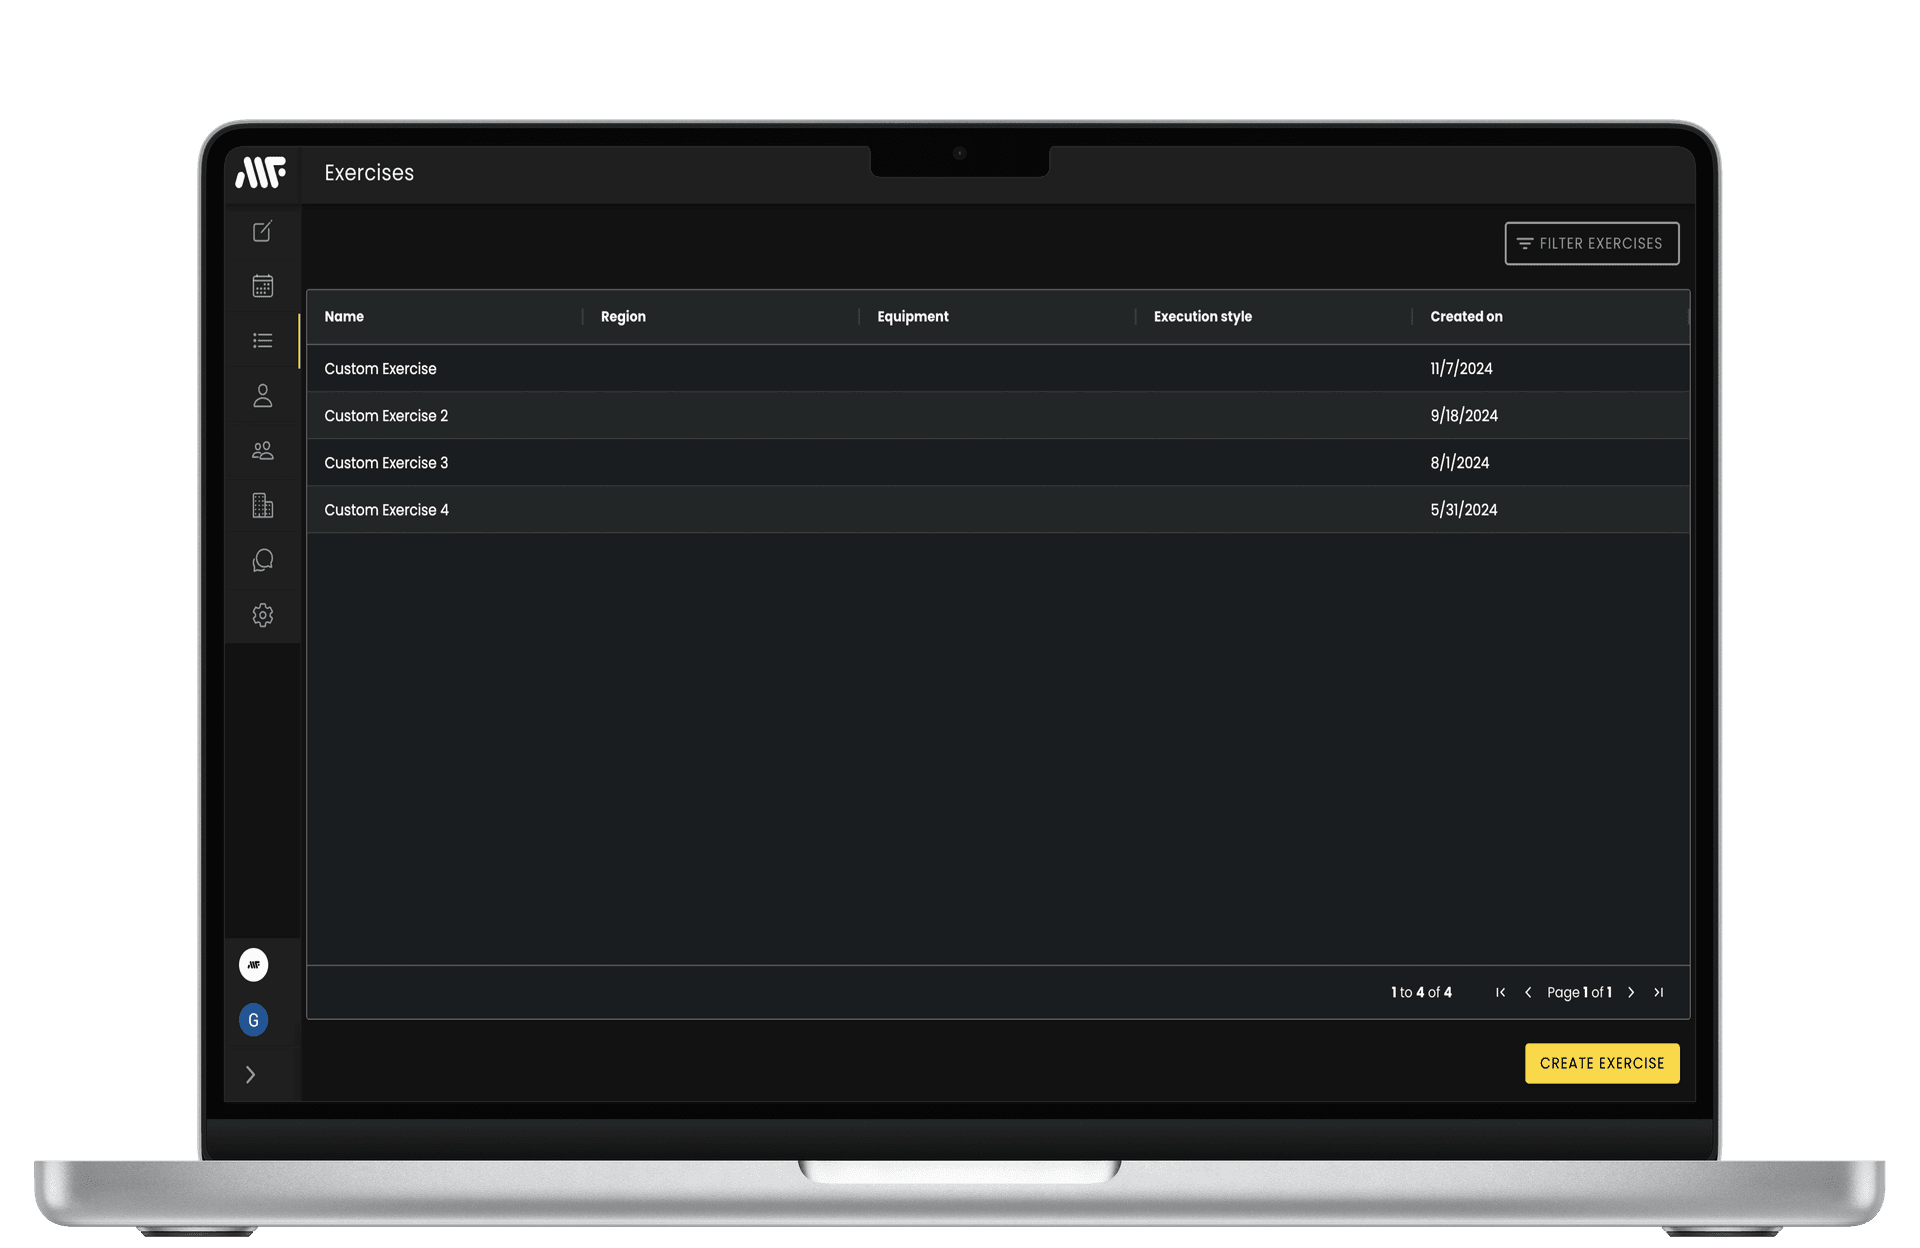Open the calendar sidebar icon

(262, 286)
